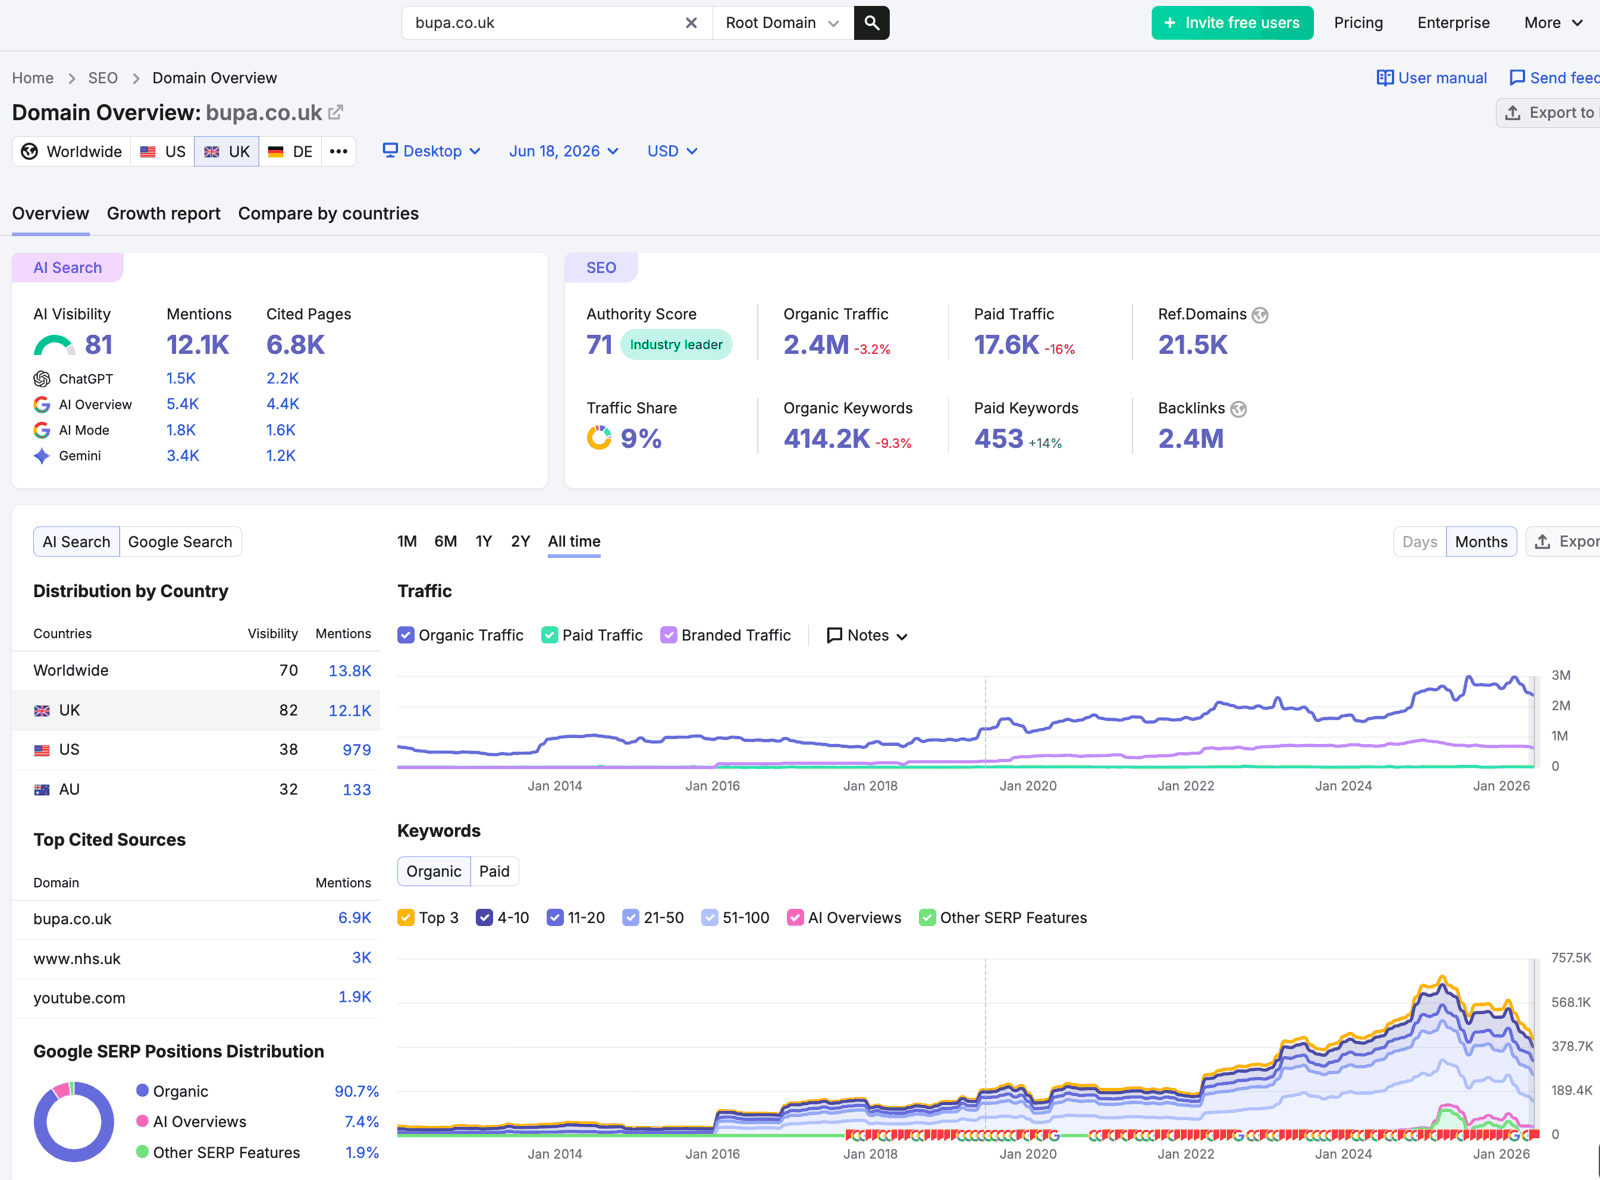This screenshot has height=1180, width=1600.
Task: Click the UK flag in country table
Action: 42,711
